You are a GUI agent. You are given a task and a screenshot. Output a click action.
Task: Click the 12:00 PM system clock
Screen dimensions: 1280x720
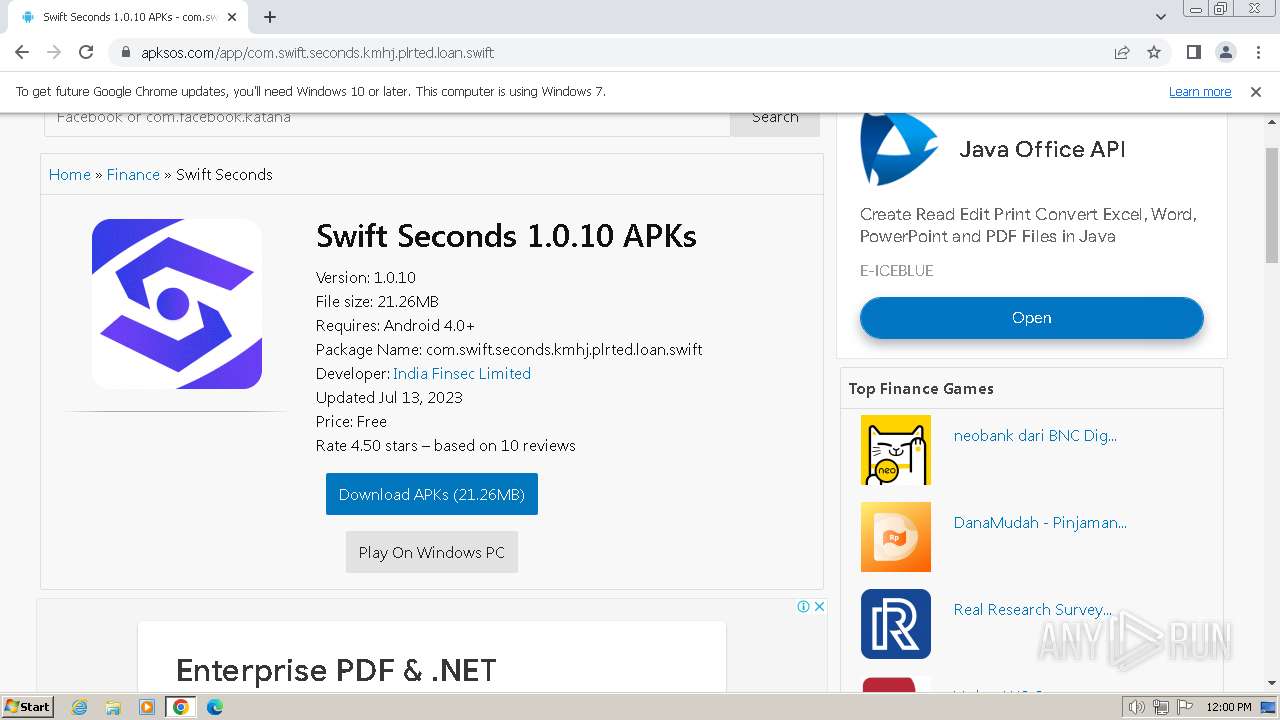pos(1229,707)
